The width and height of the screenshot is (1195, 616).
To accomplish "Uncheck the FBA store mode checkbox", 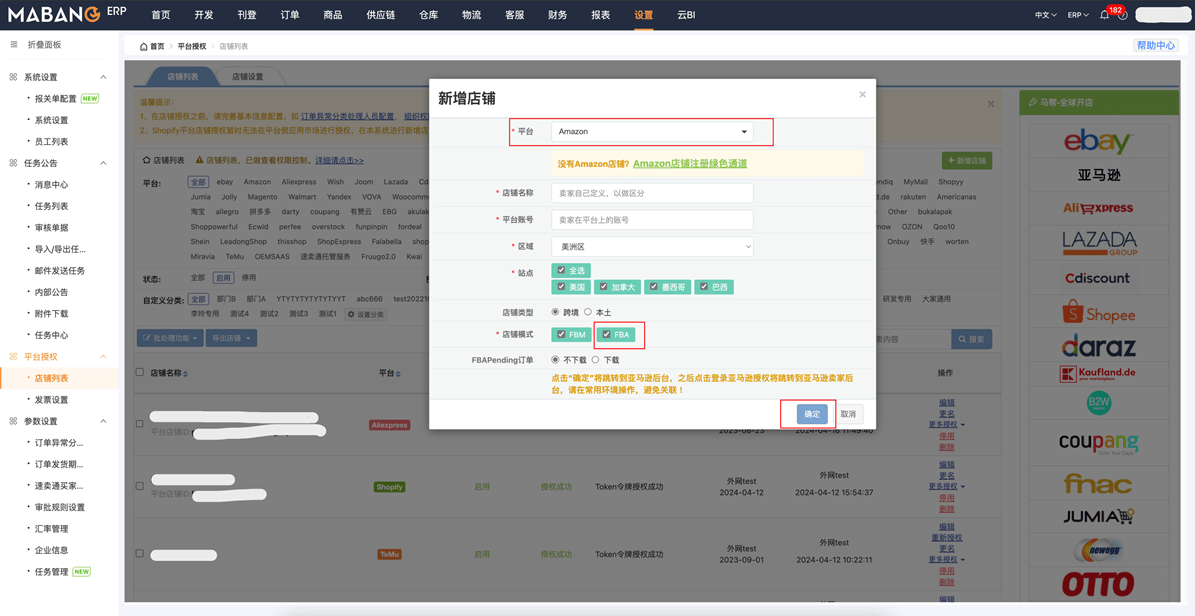I will (606, 335).
